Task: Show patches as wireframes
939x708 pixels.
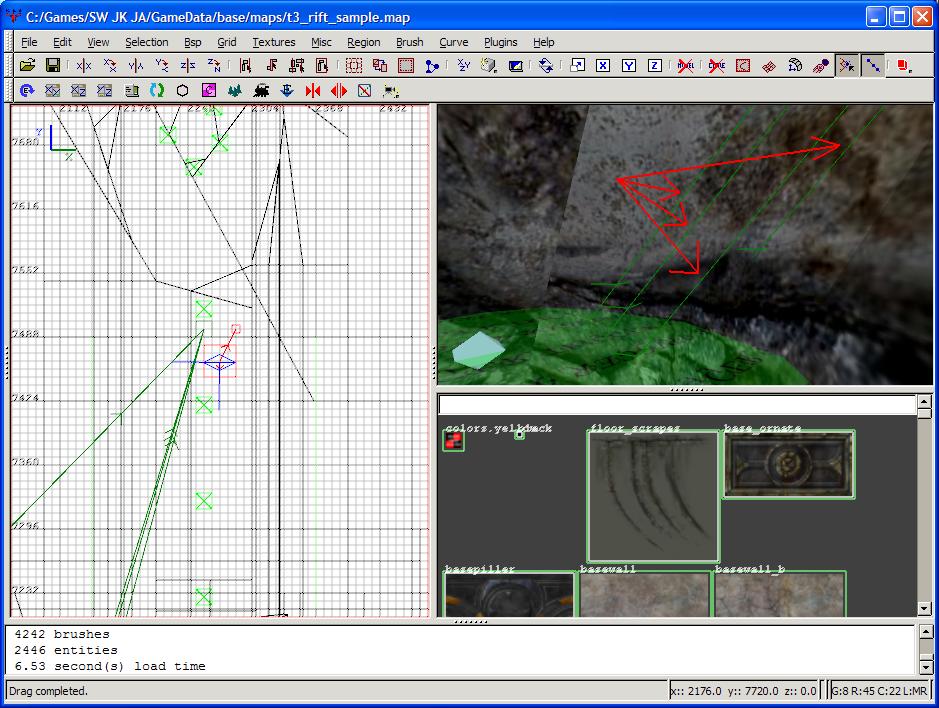Action: point(769,65)
